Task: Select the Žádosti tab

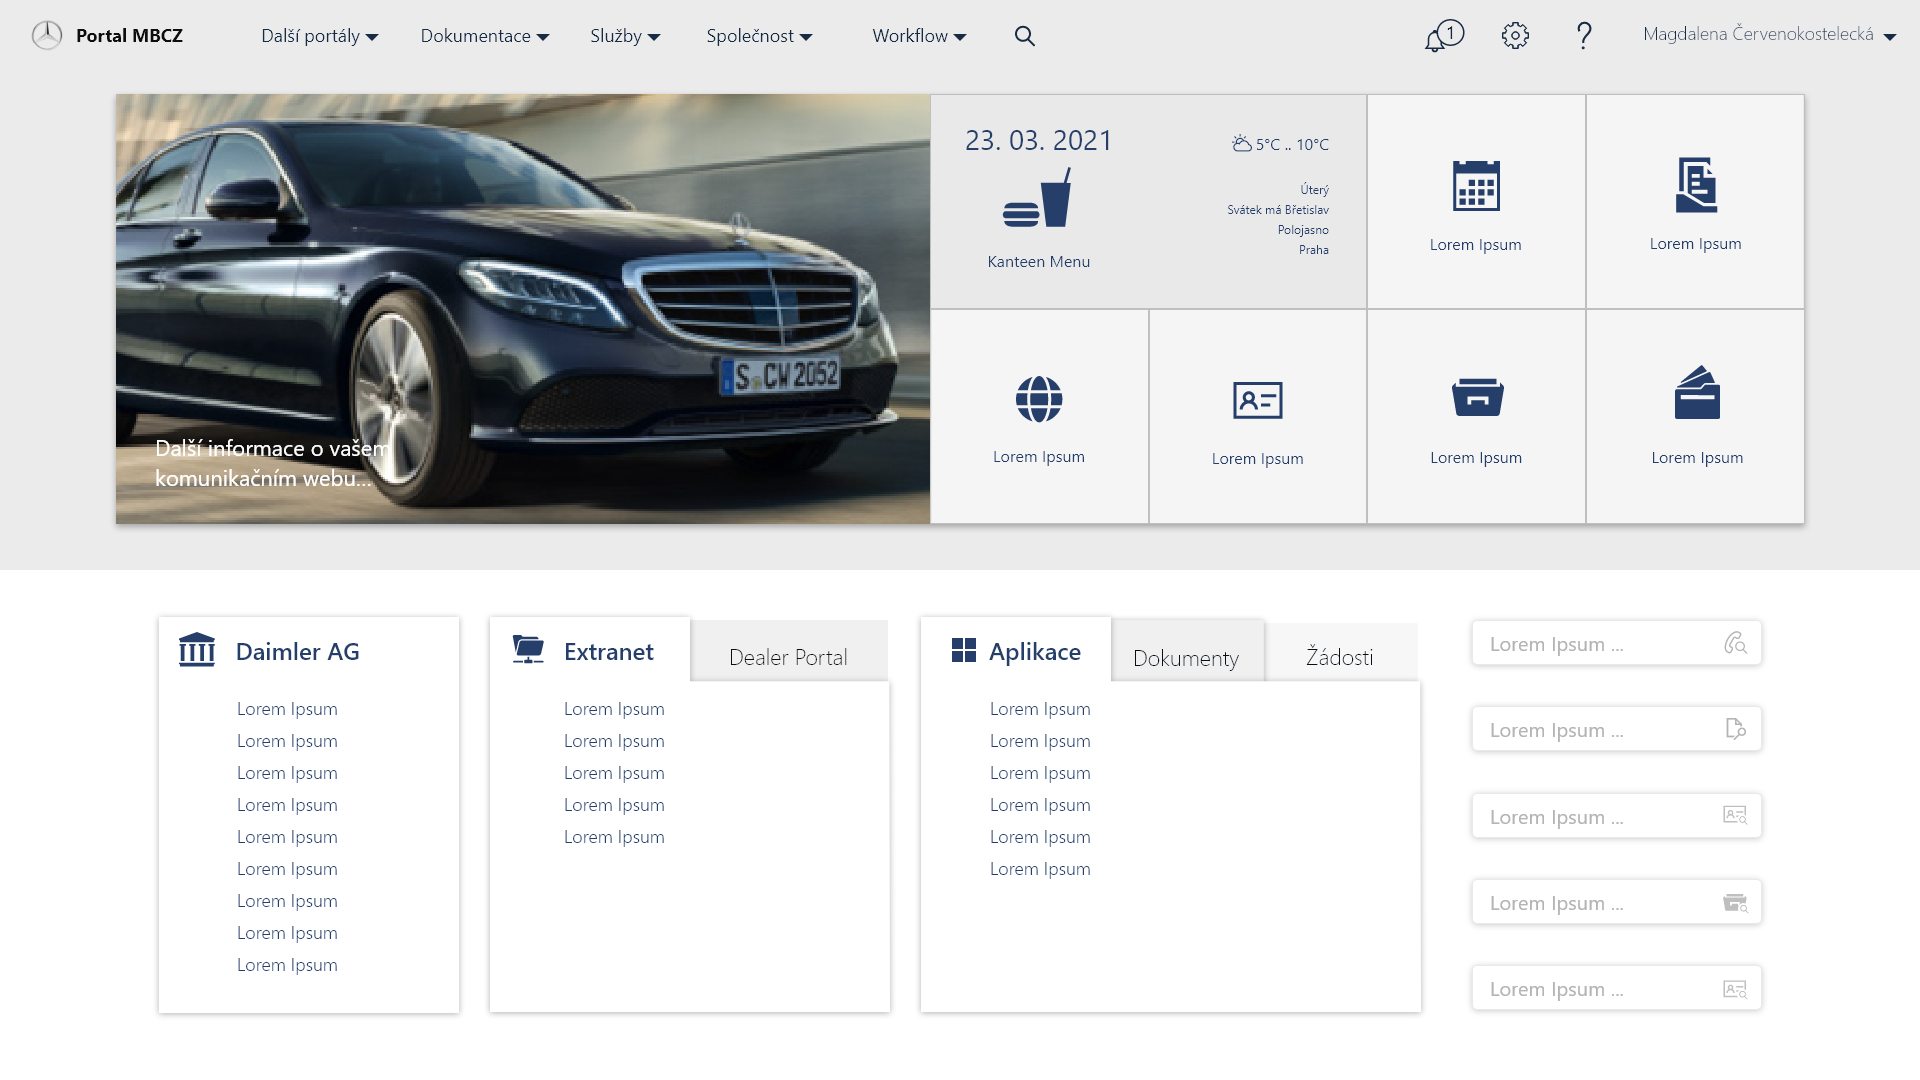Action: pos(1339,657)
